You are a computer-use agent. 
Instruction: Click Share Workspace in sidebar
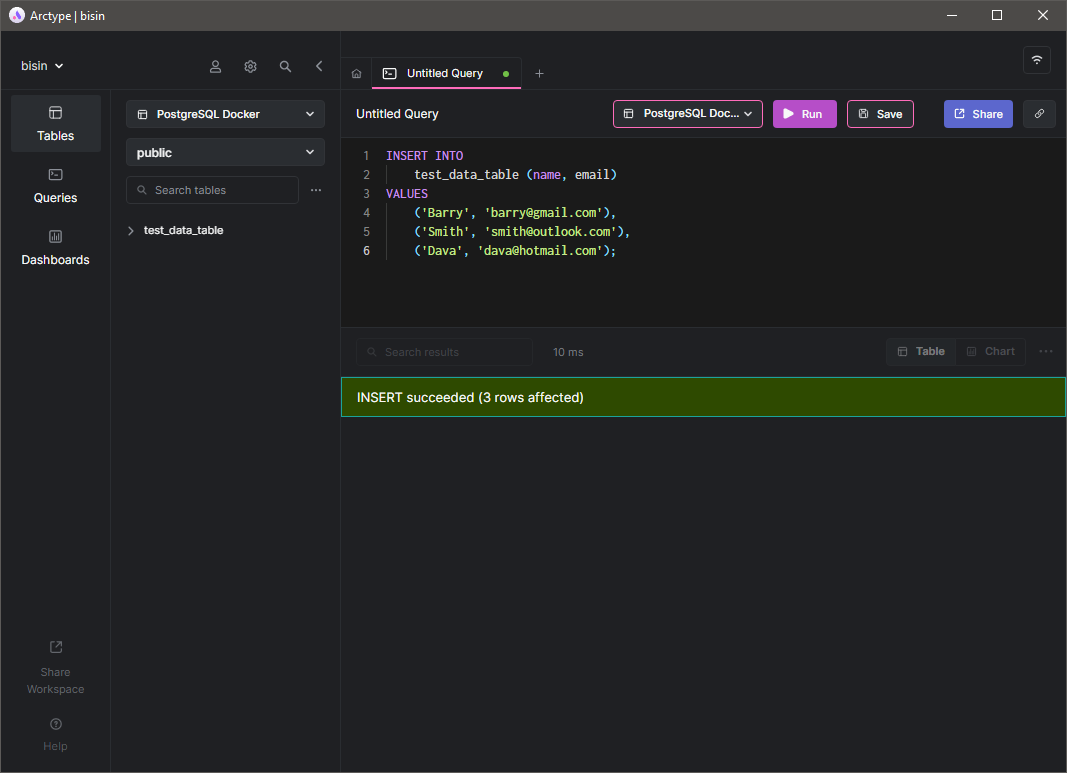56,668
